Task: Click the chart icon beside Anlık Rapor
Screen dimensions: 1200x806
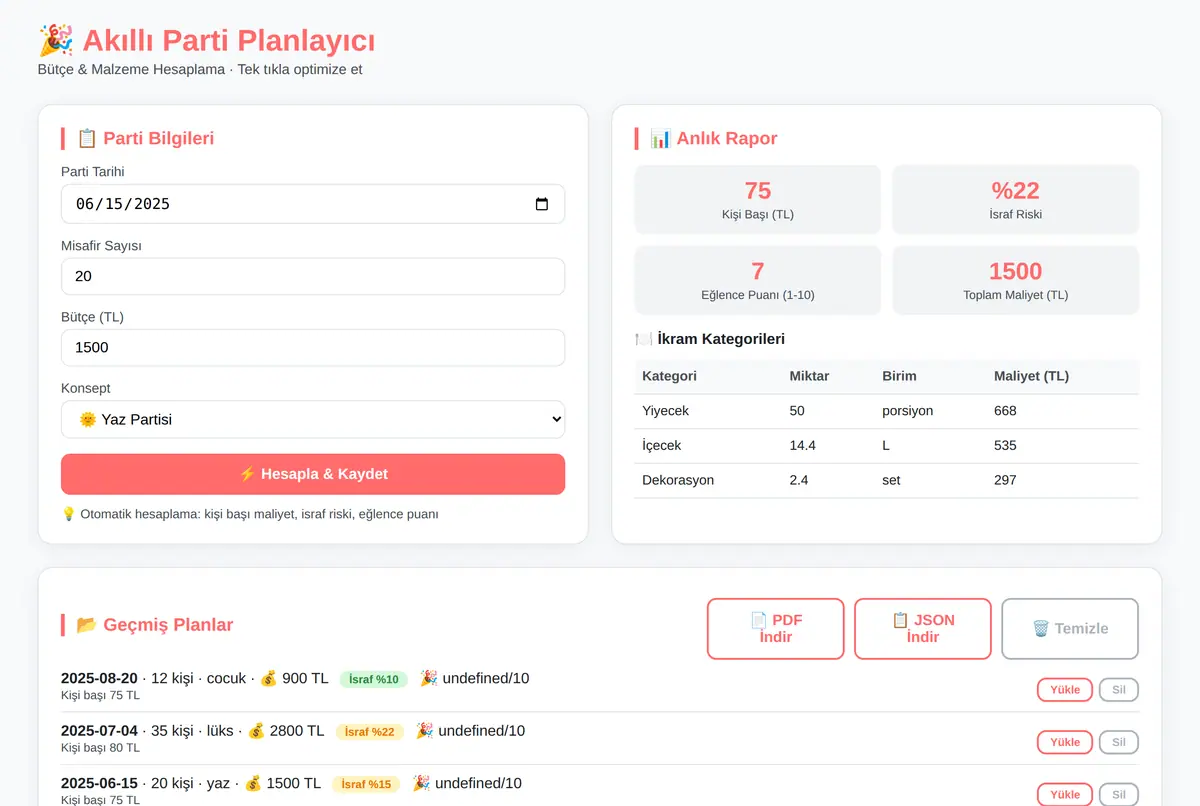Action: click(660, 139)
